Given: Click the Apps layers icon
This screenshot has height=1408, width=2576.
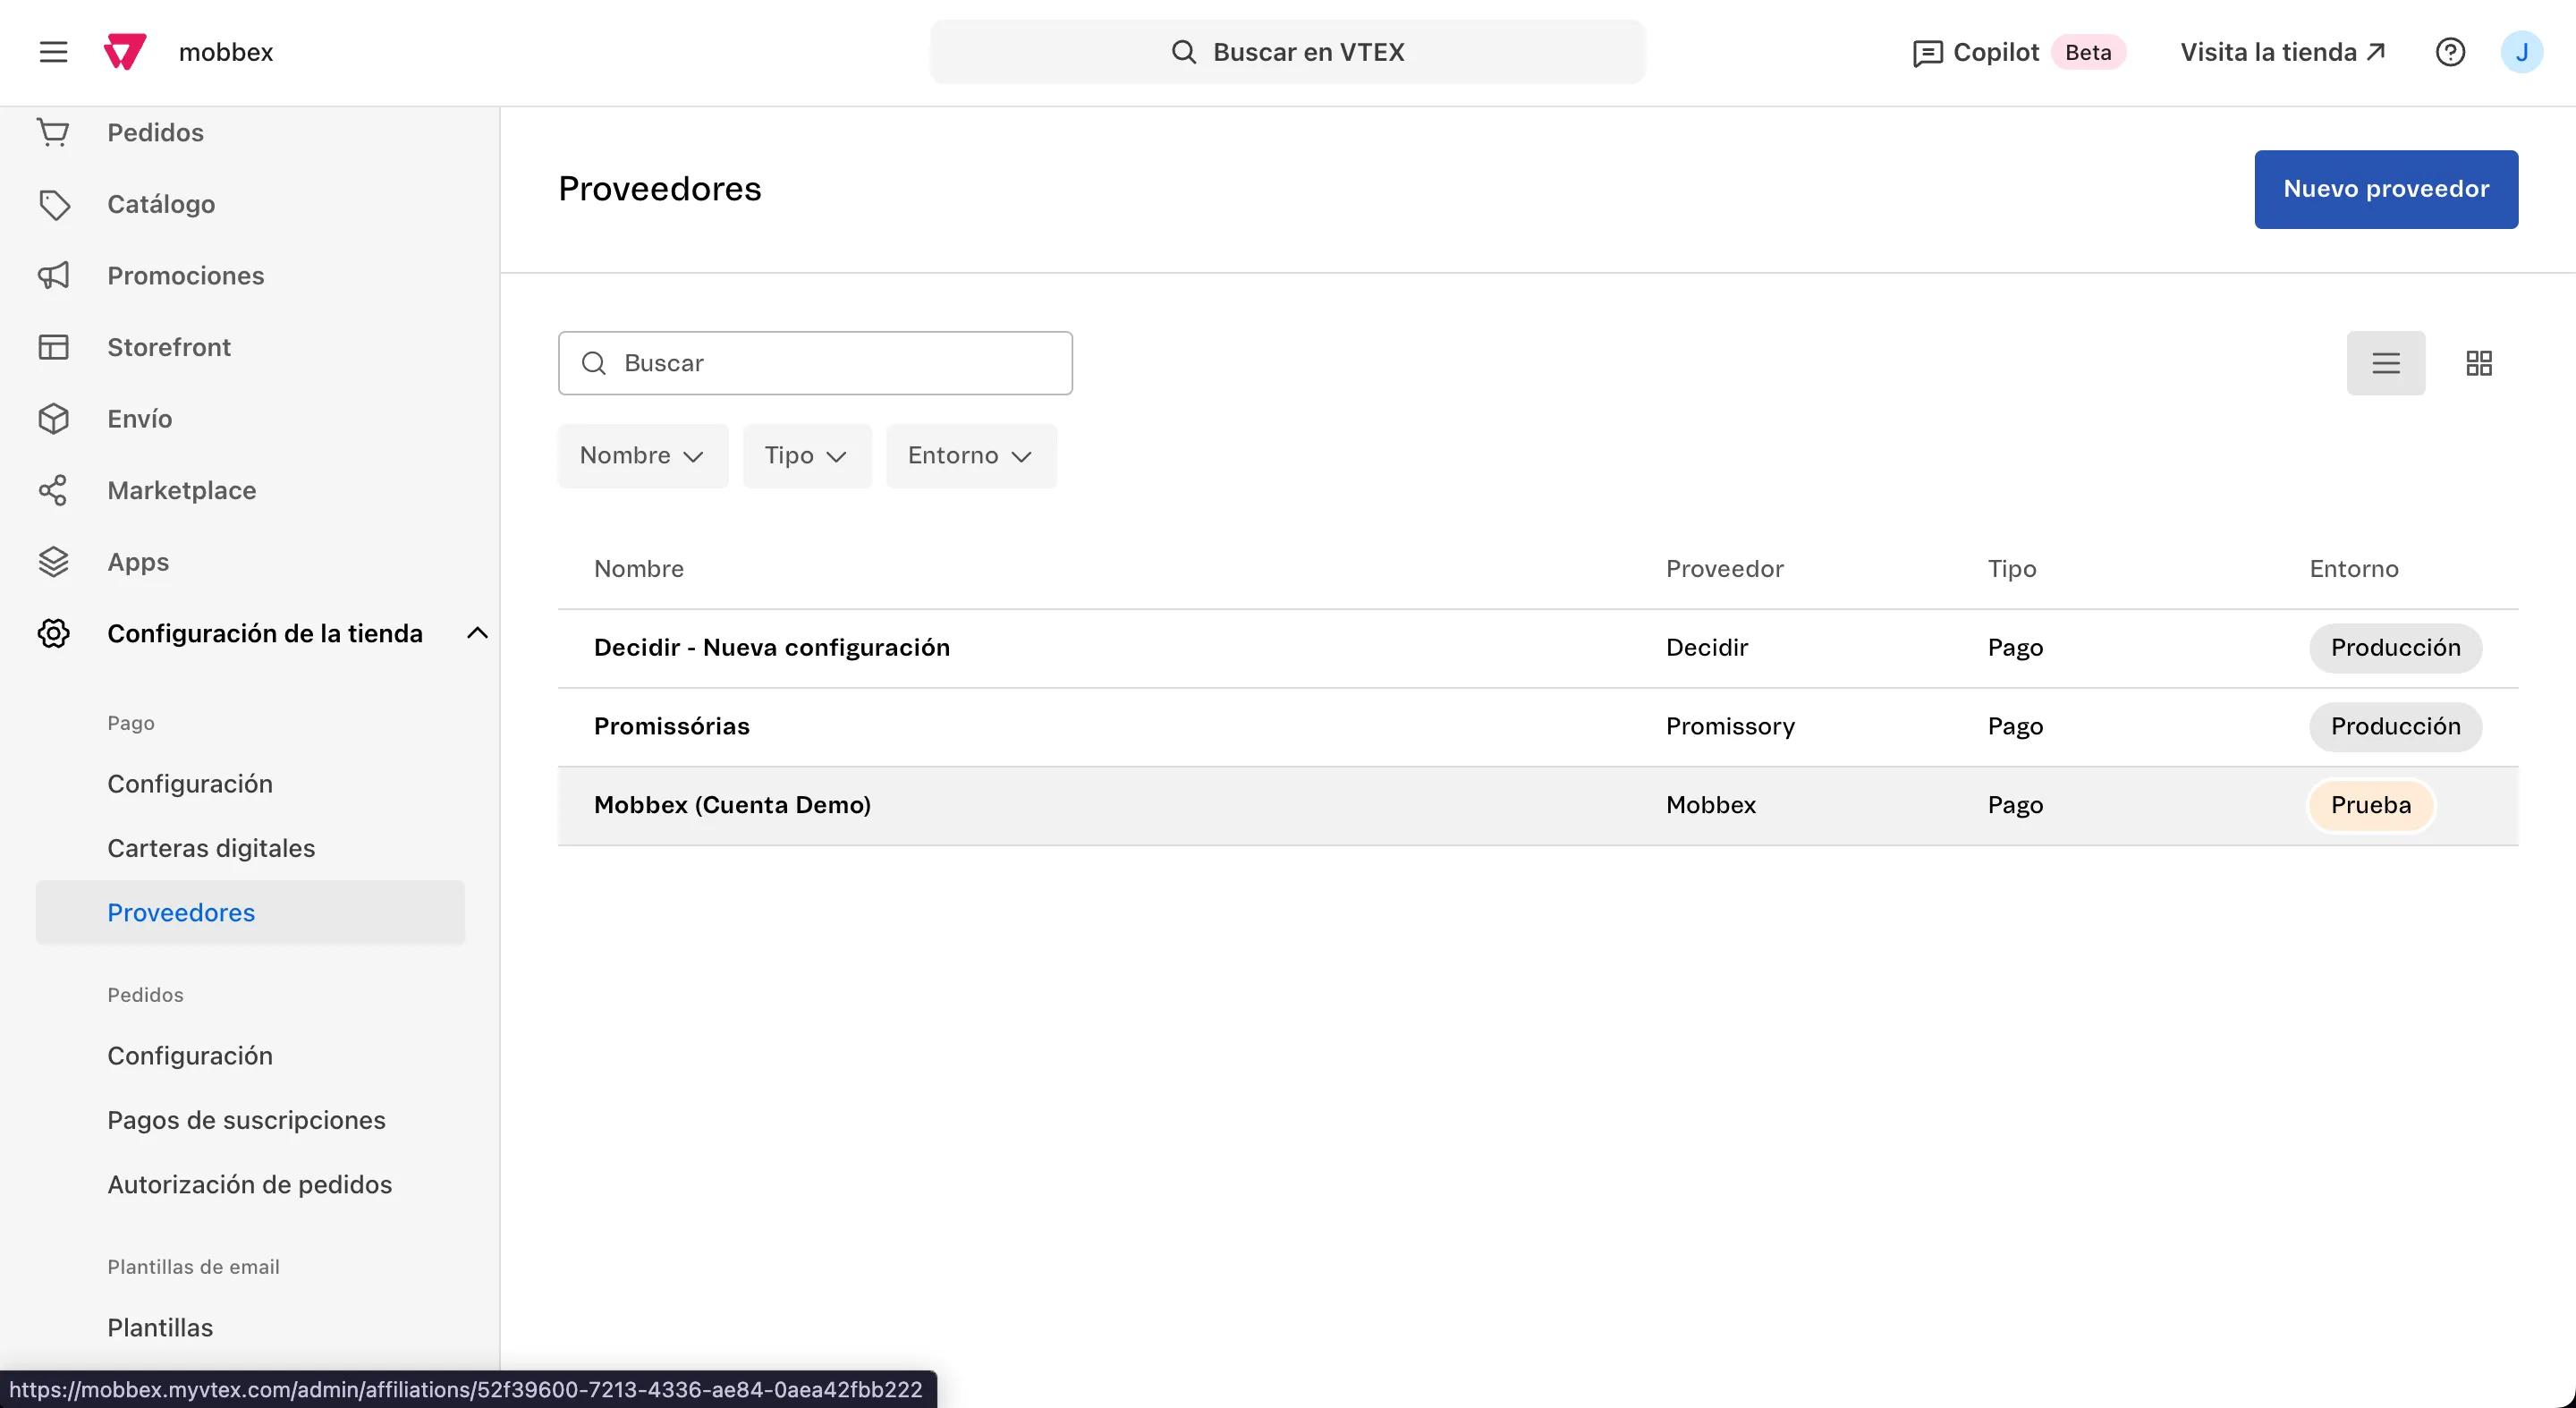Looking at the screenshot, I should coord(53,562).
